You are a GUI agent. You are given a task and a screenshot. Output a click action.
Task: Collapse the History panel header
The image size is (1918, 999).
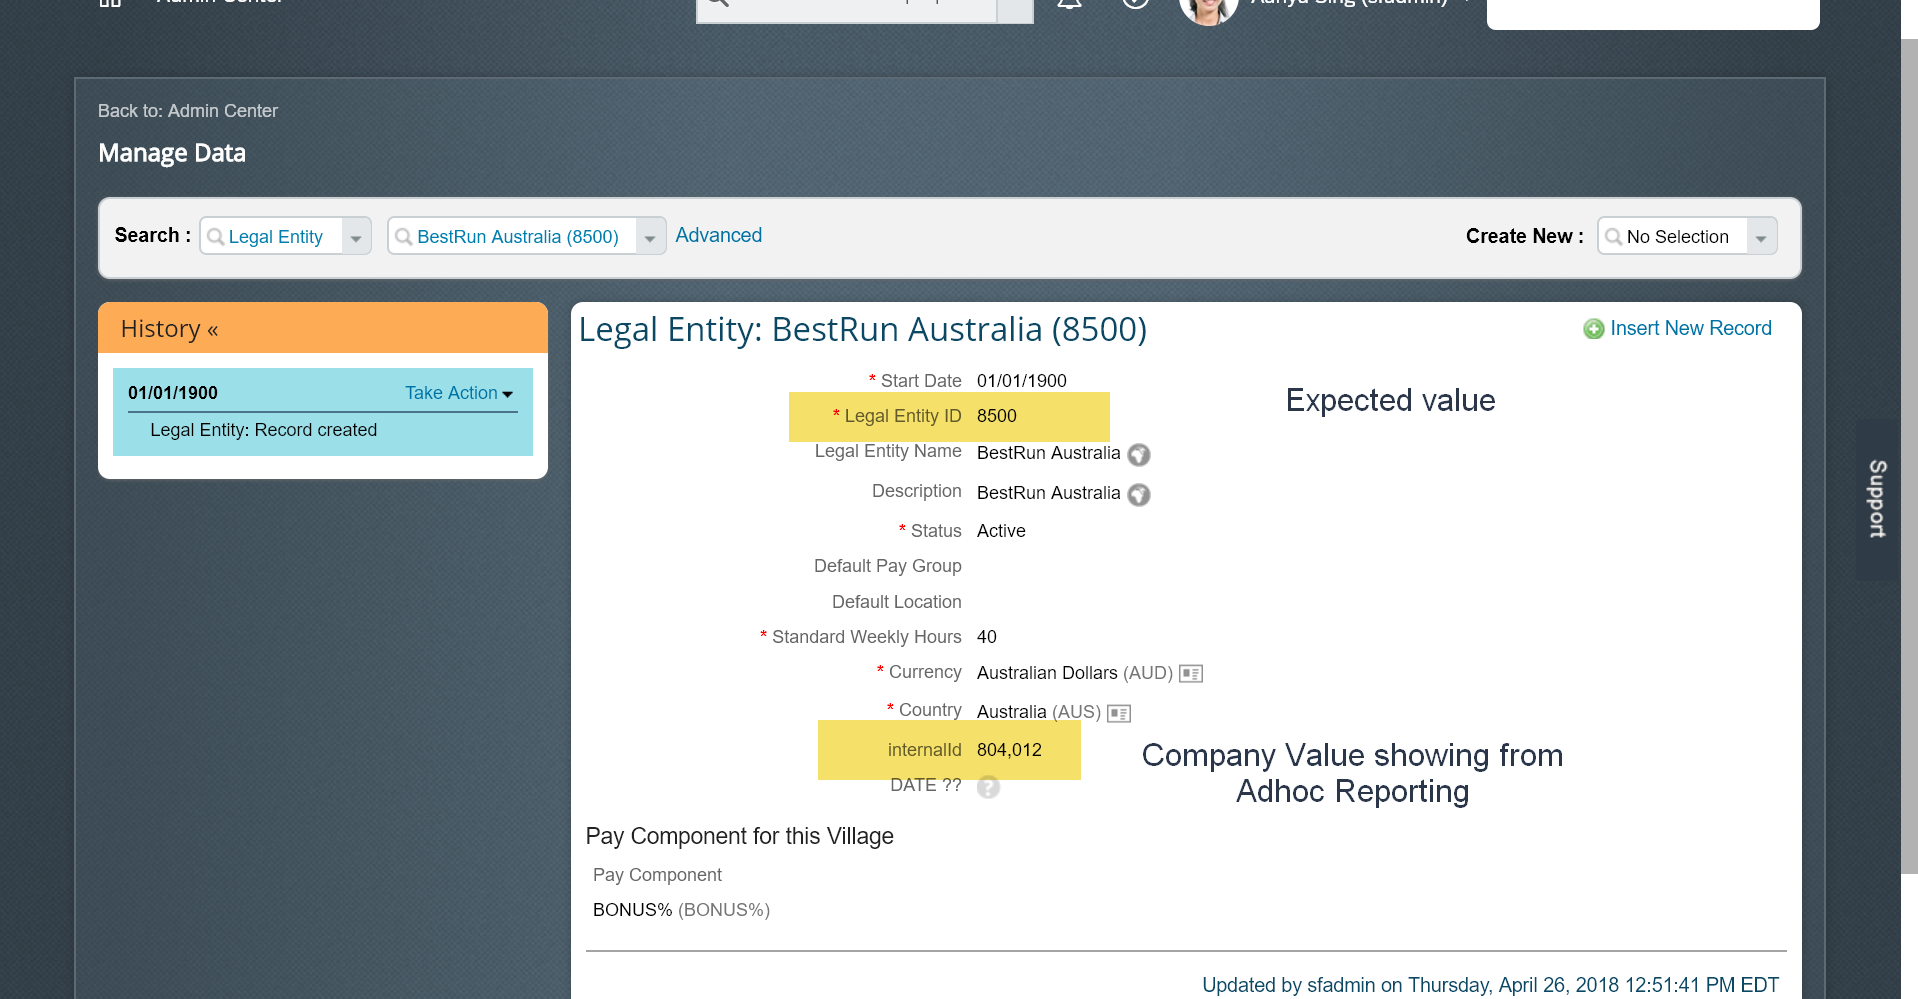coord(323,328)
